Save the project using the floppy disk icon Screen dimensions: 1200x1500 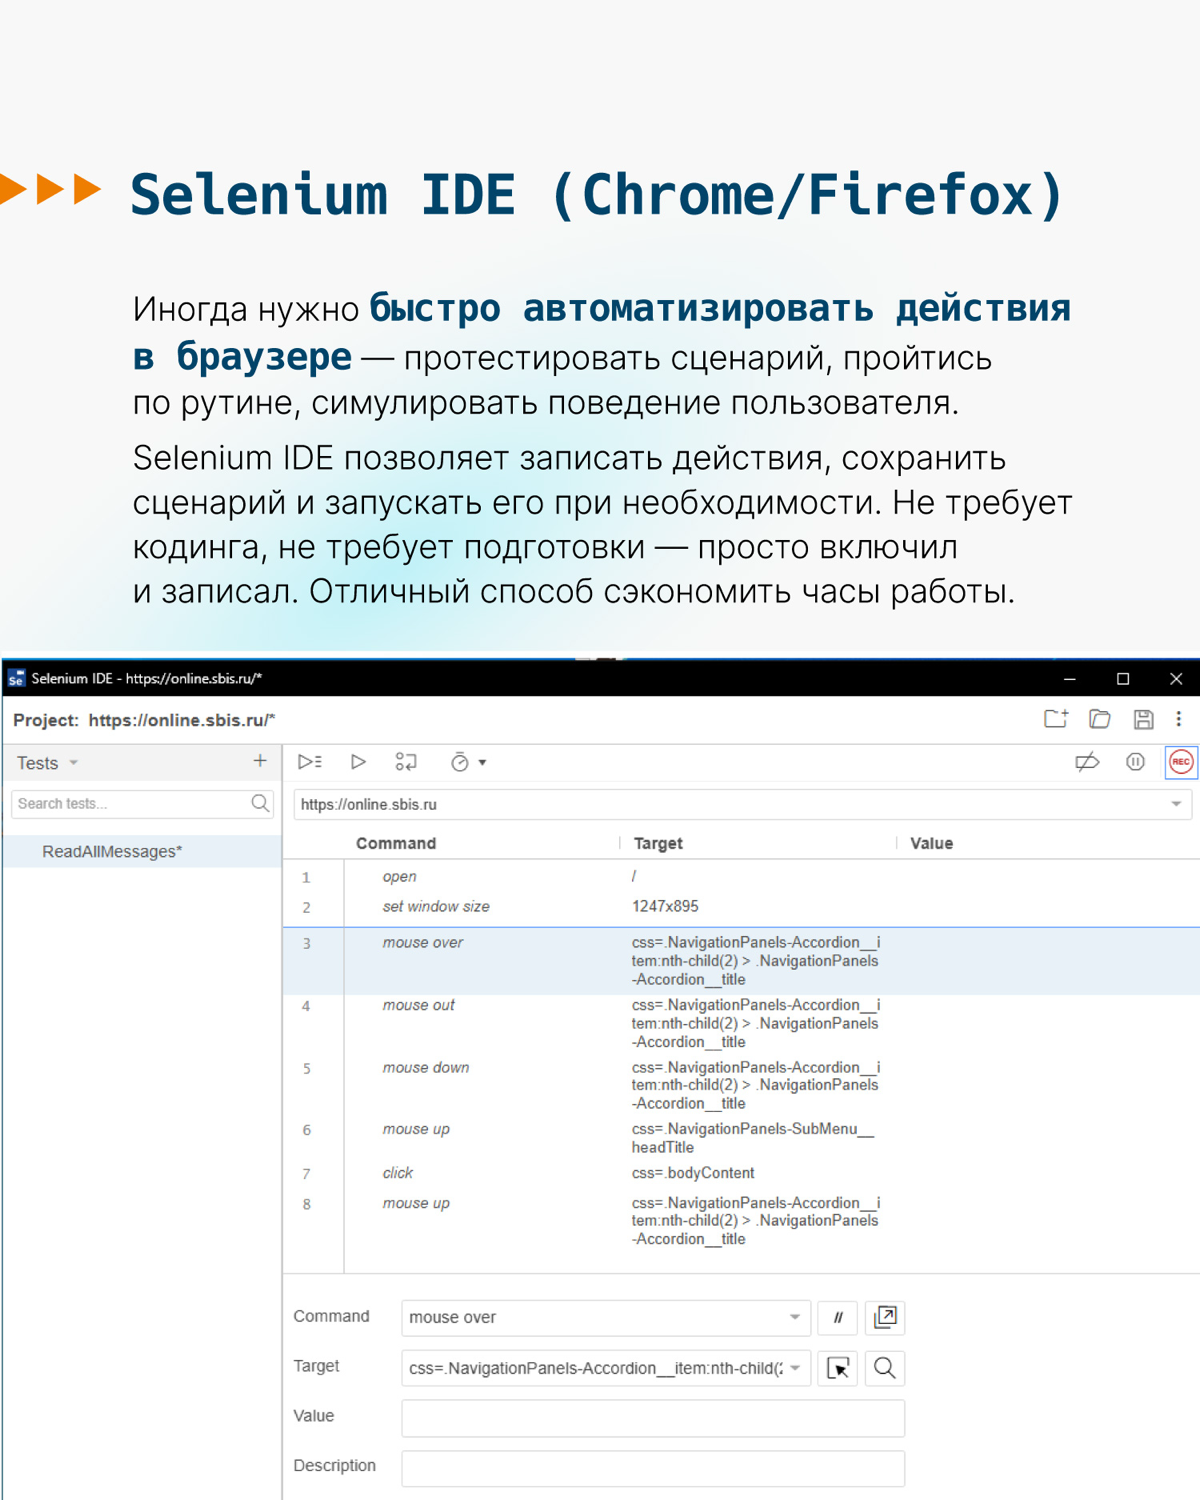(1142, 719)
